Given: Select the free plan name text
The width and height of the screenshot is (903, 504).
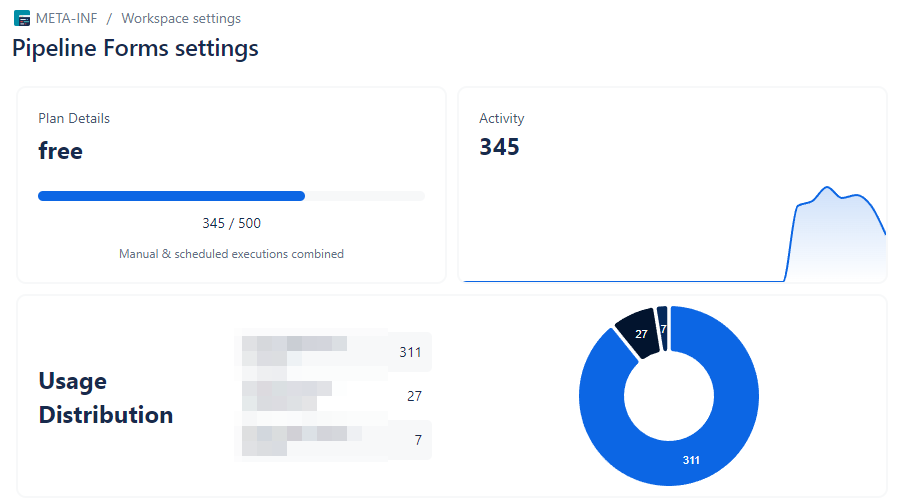Looking at the screenshot, I should 60,151.
